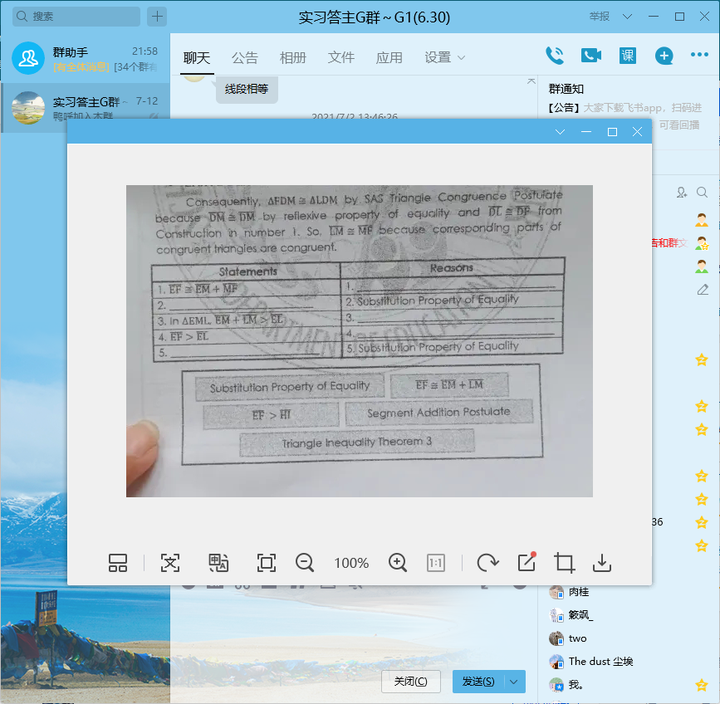Open the image viewer title bar dropdown chevron
This screenshot has width=720, height=704.
pos(560,132)
